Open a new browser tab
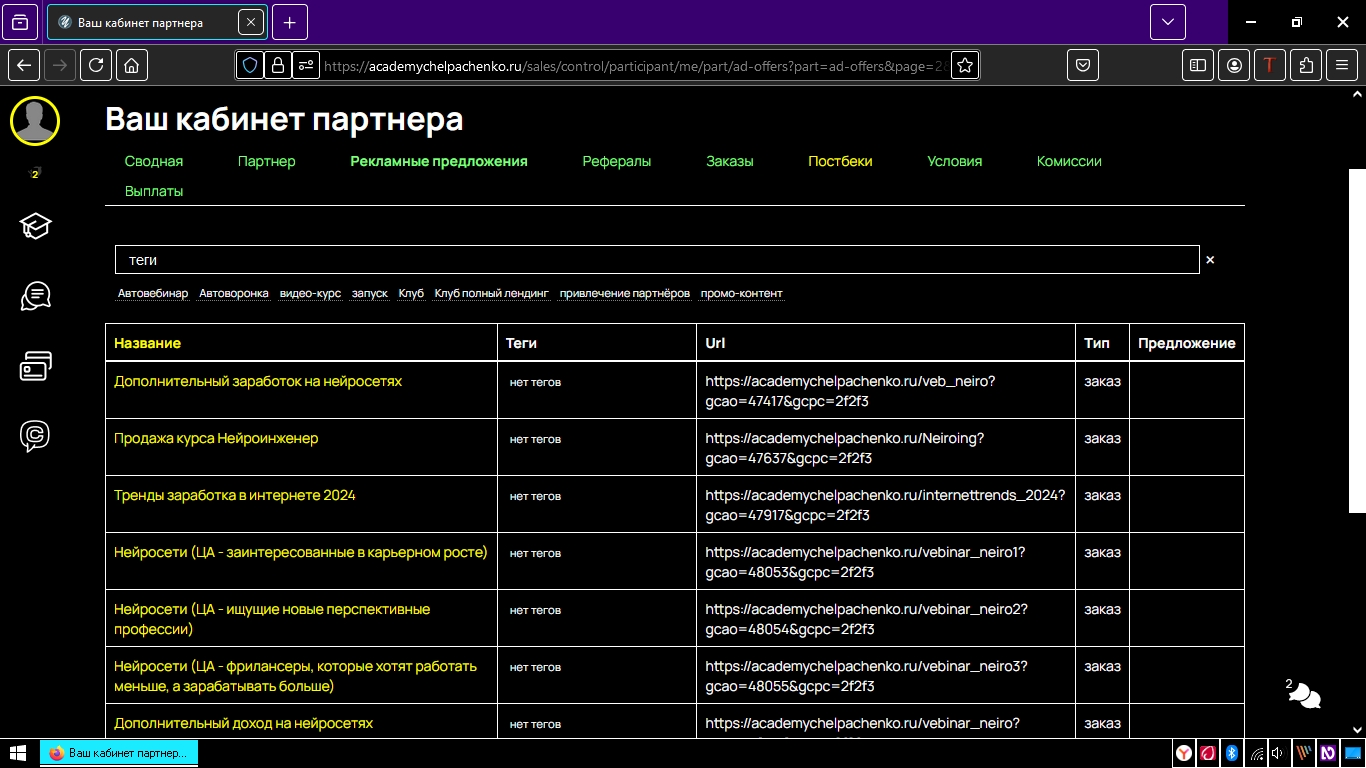This screenshot has width=1366, height=768. tap(290, 22)
